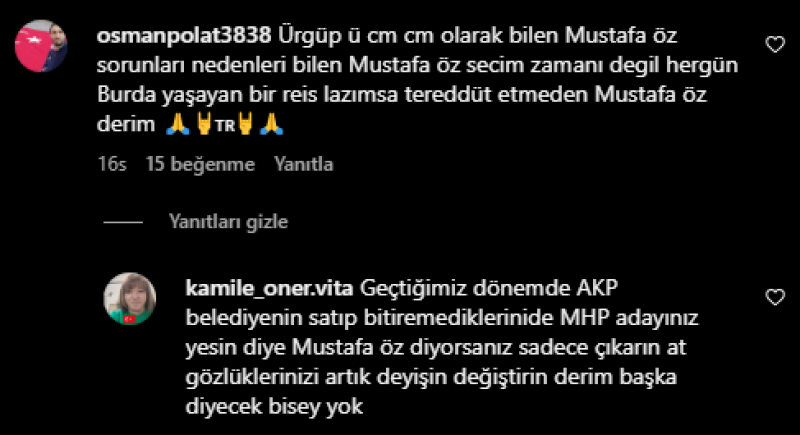Click the kamile_oner.vita username link
The height and width of the screenshot is (435, 800).
269,289
